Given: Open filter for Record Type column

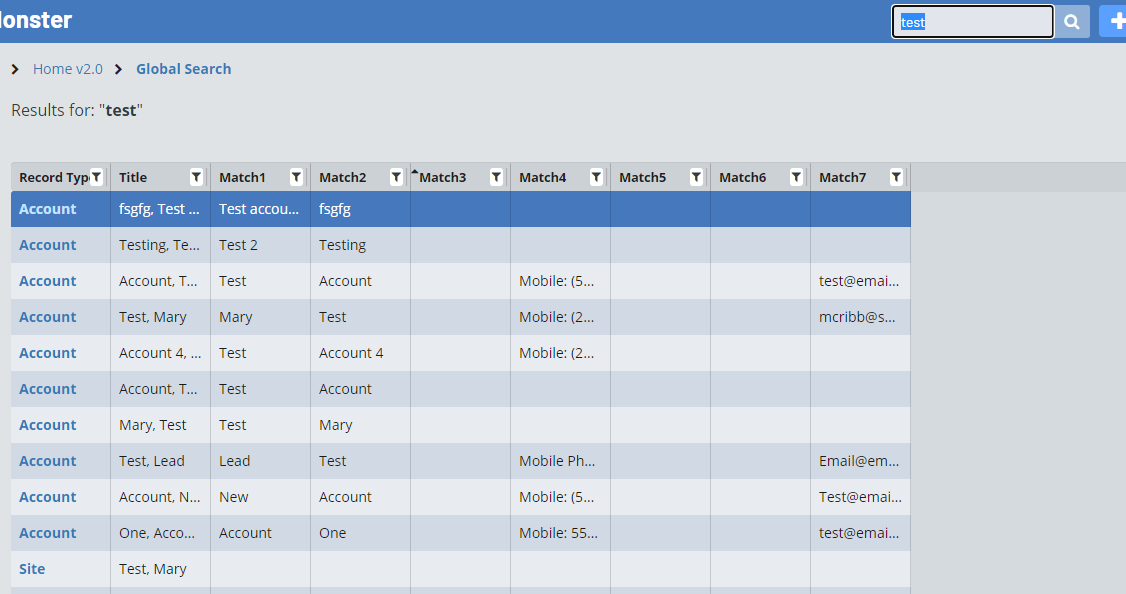Looking at the screenshot, I should [97, 177].
